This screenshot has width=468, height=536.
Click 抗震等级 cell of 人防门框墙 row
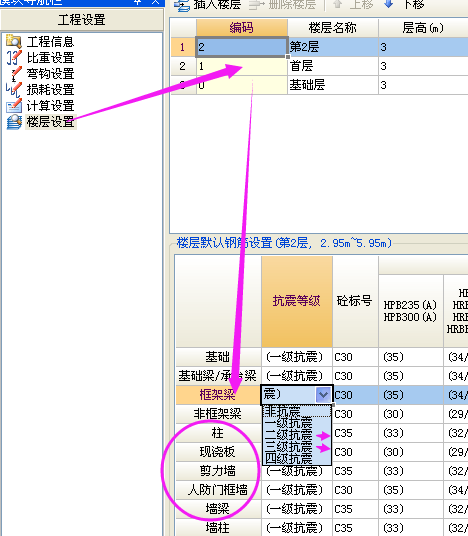(x=297, y=490)
